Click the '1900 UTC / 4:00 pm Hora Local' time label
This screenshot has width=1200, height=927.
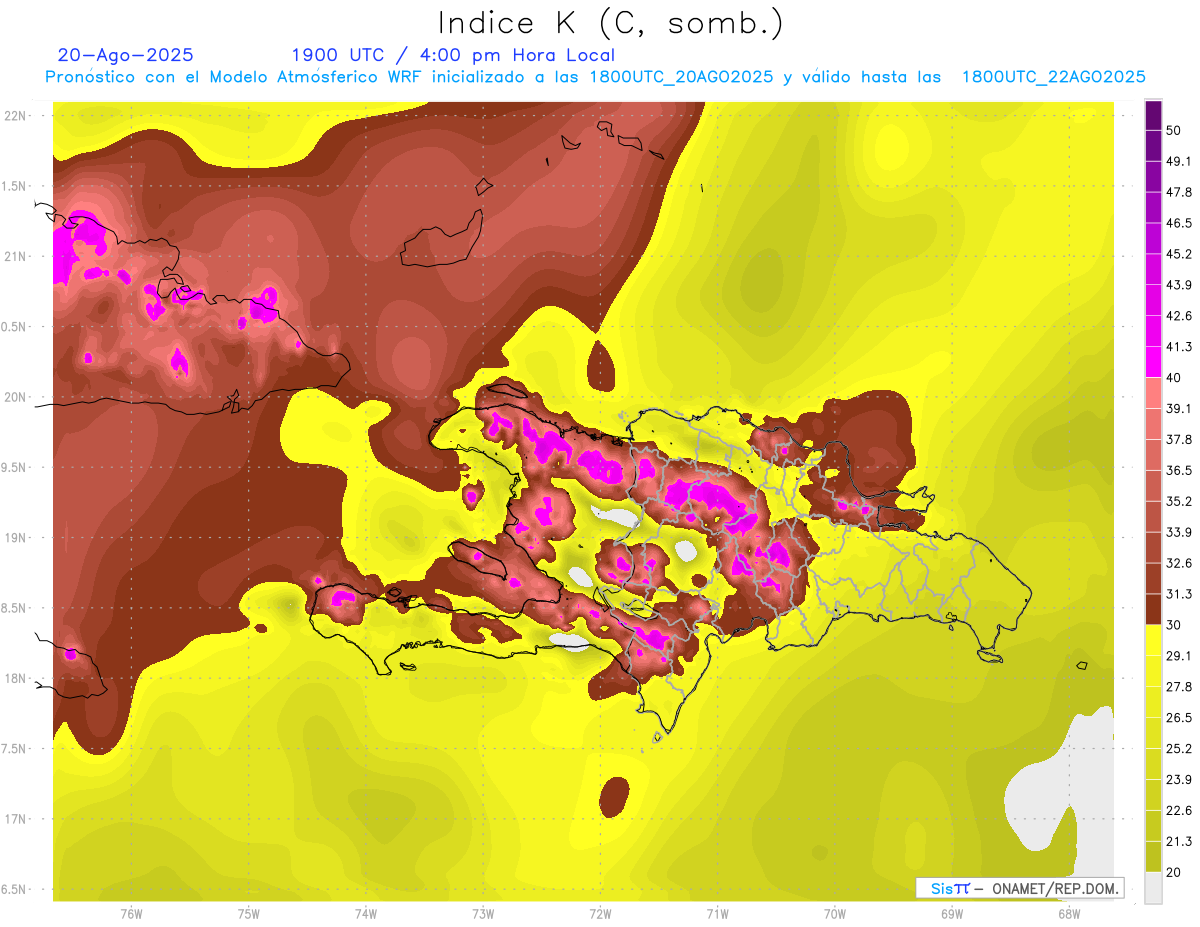[x=453, y=55]
